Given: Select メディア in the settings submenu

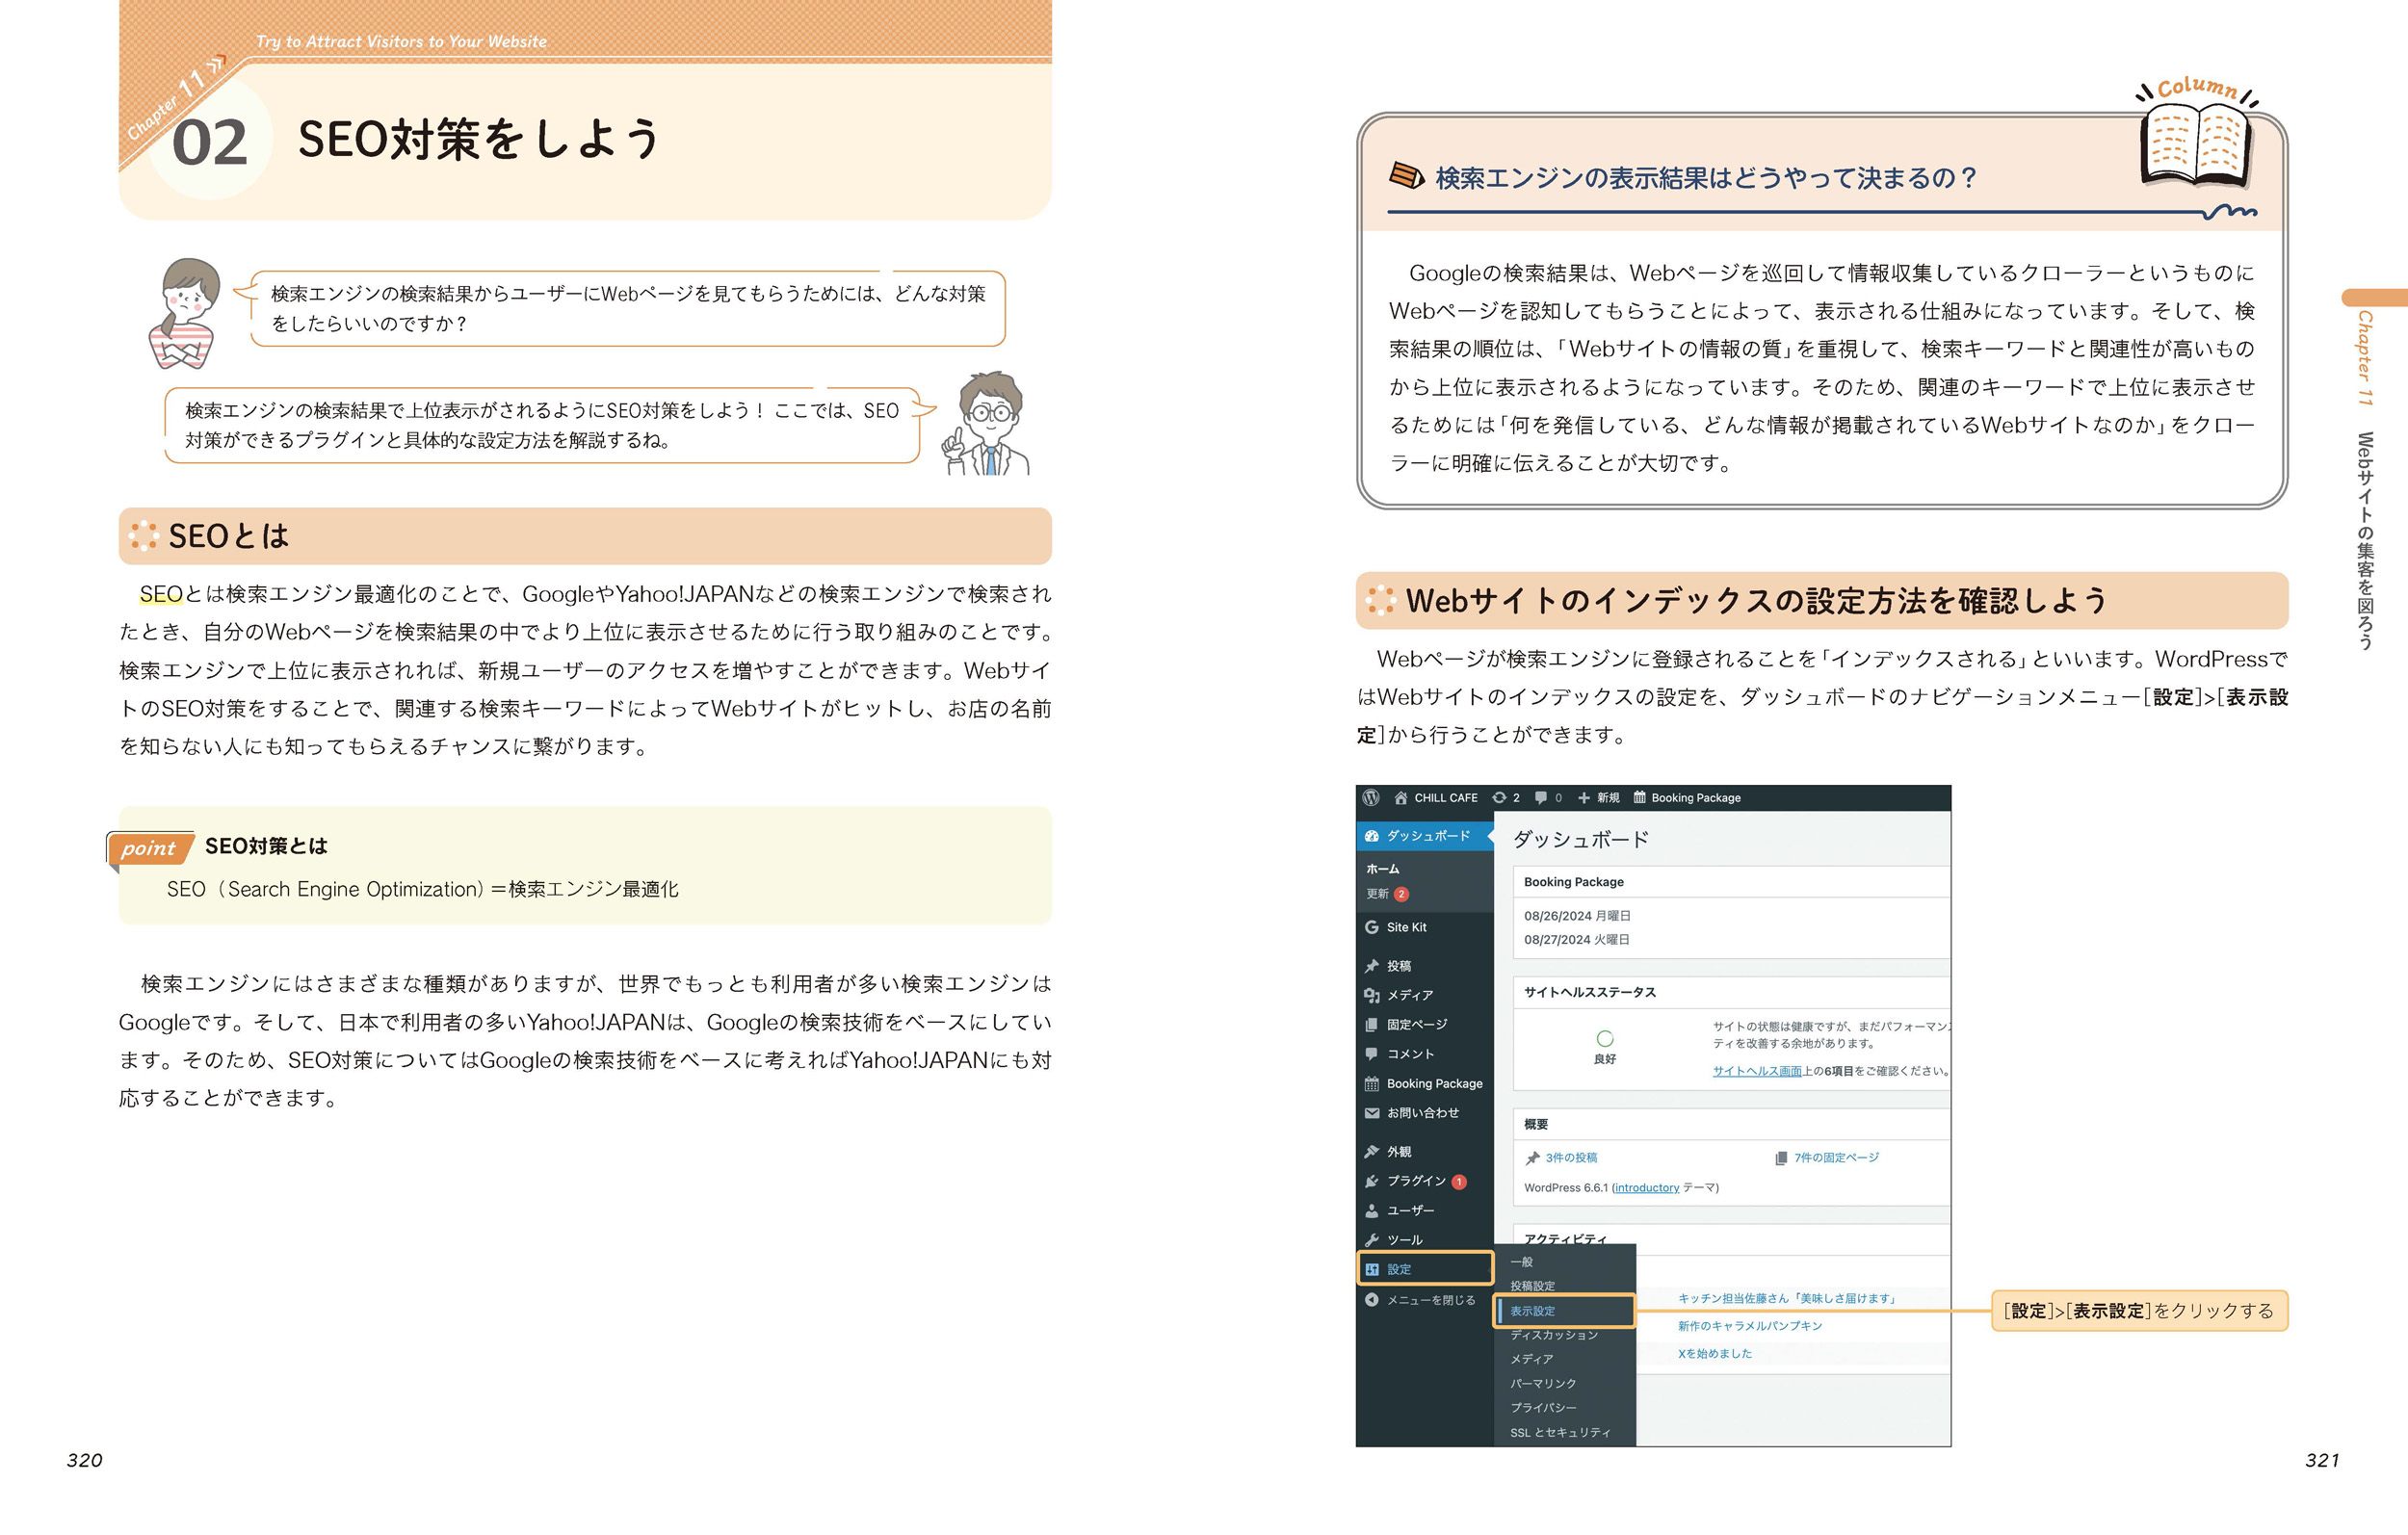Looking at the screenshot, I should [1531, 1359].
